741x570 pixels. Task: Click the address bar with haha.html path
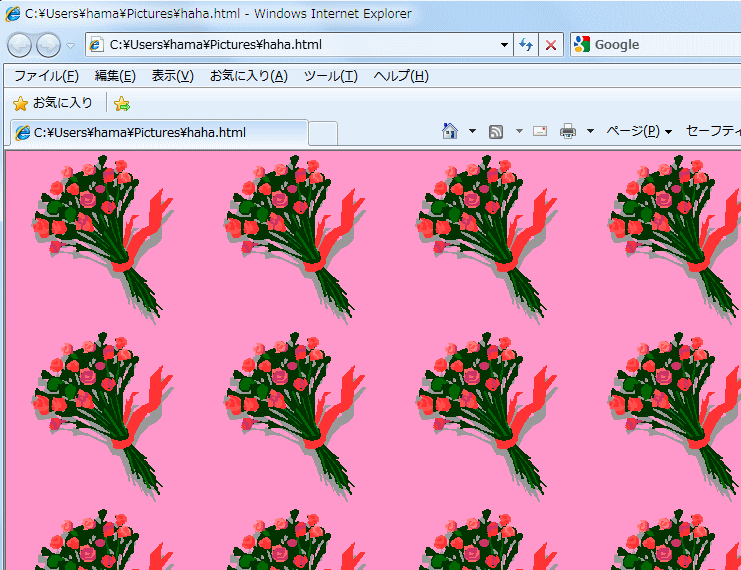click(299, 45)
